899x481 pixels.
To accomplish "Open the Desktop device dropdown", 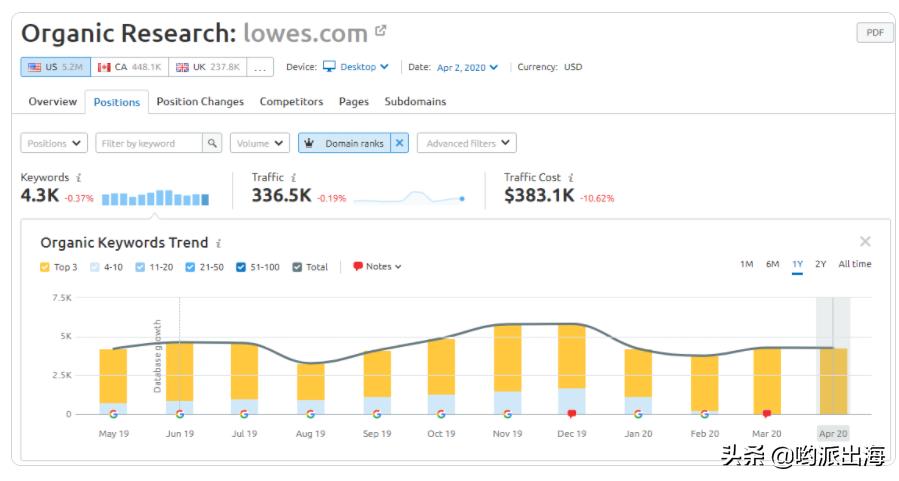I will pyautogui.click(x=356, y=67).
